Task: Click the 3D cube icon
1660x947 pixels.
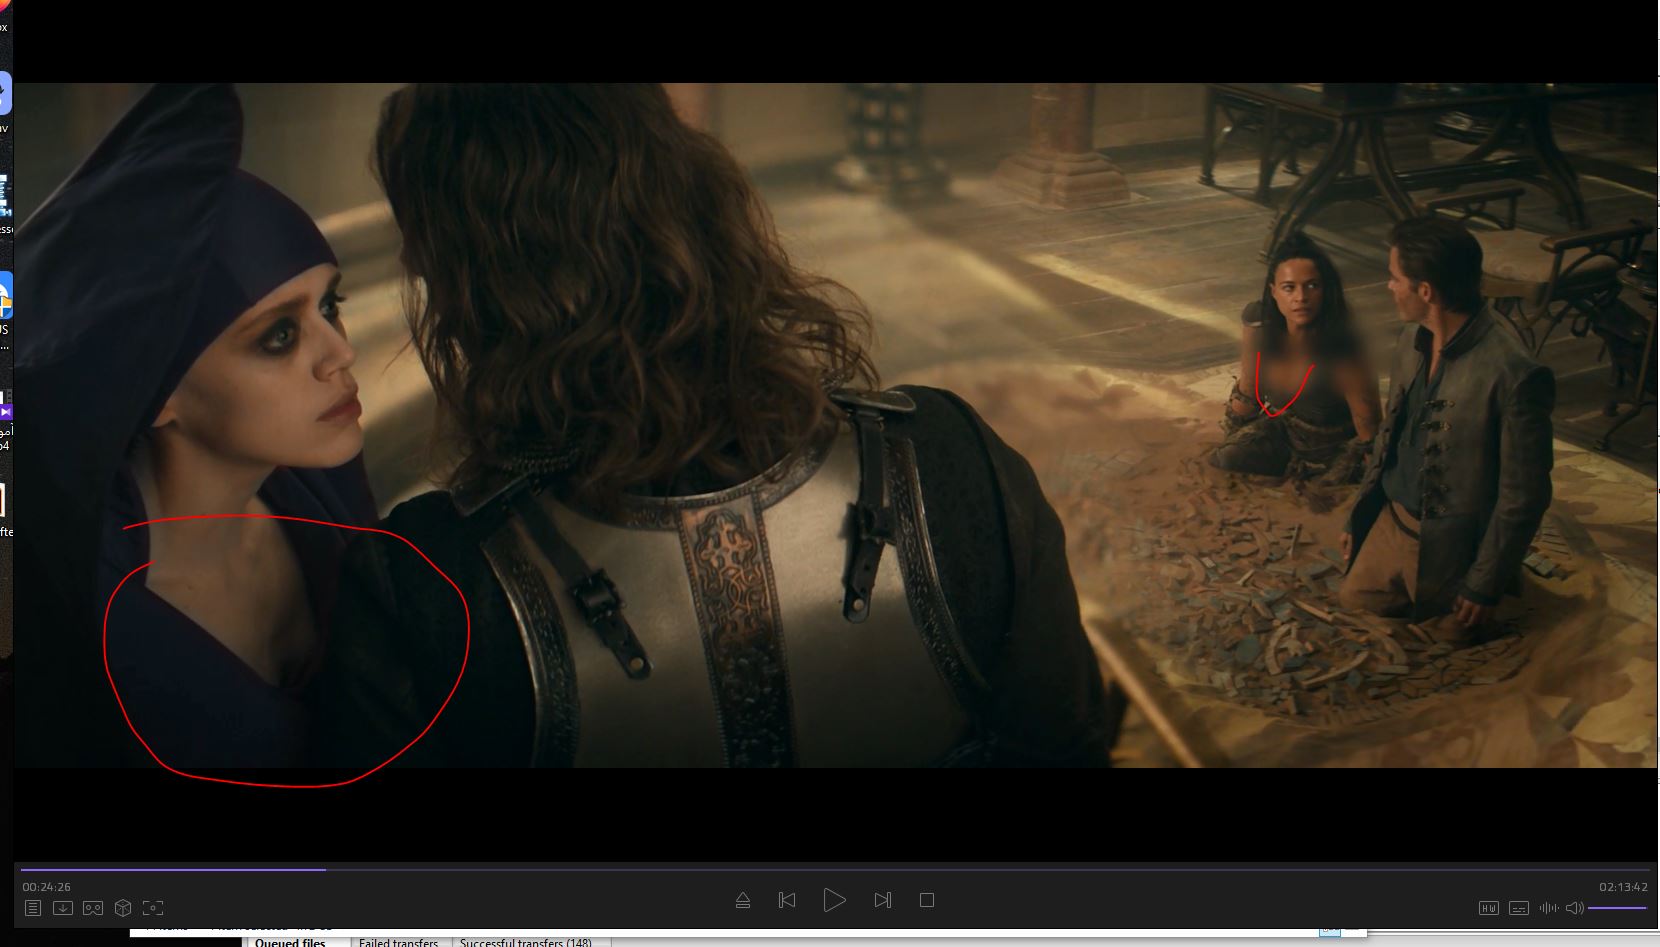Action: point(123,908)
